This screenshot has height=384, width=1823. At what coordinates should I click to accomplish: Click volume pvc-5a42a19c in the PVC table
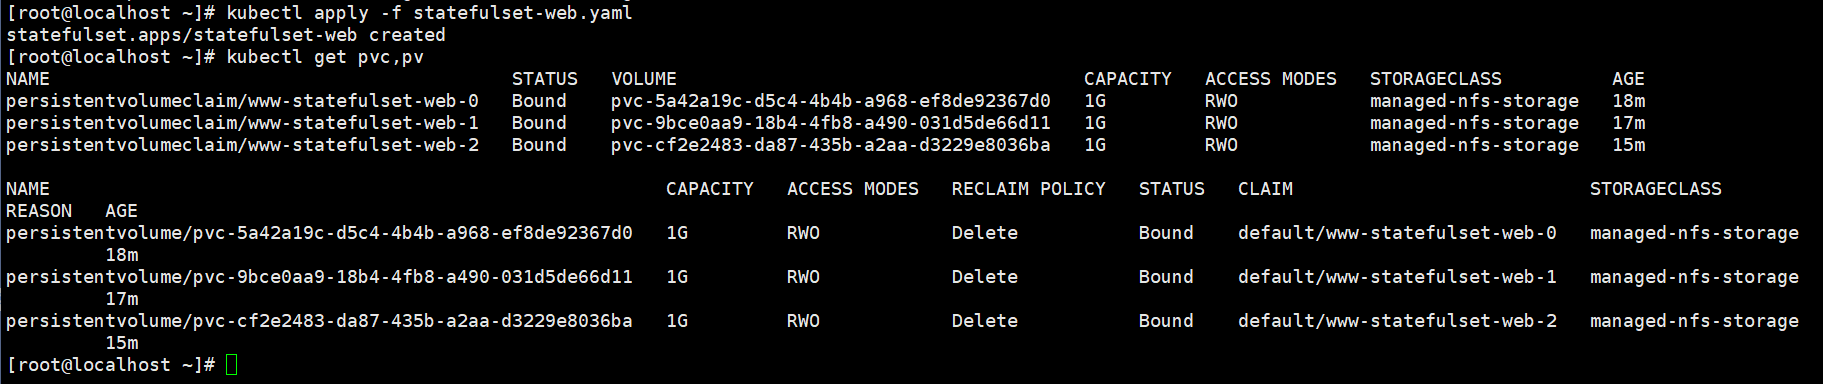pos(831,101)
